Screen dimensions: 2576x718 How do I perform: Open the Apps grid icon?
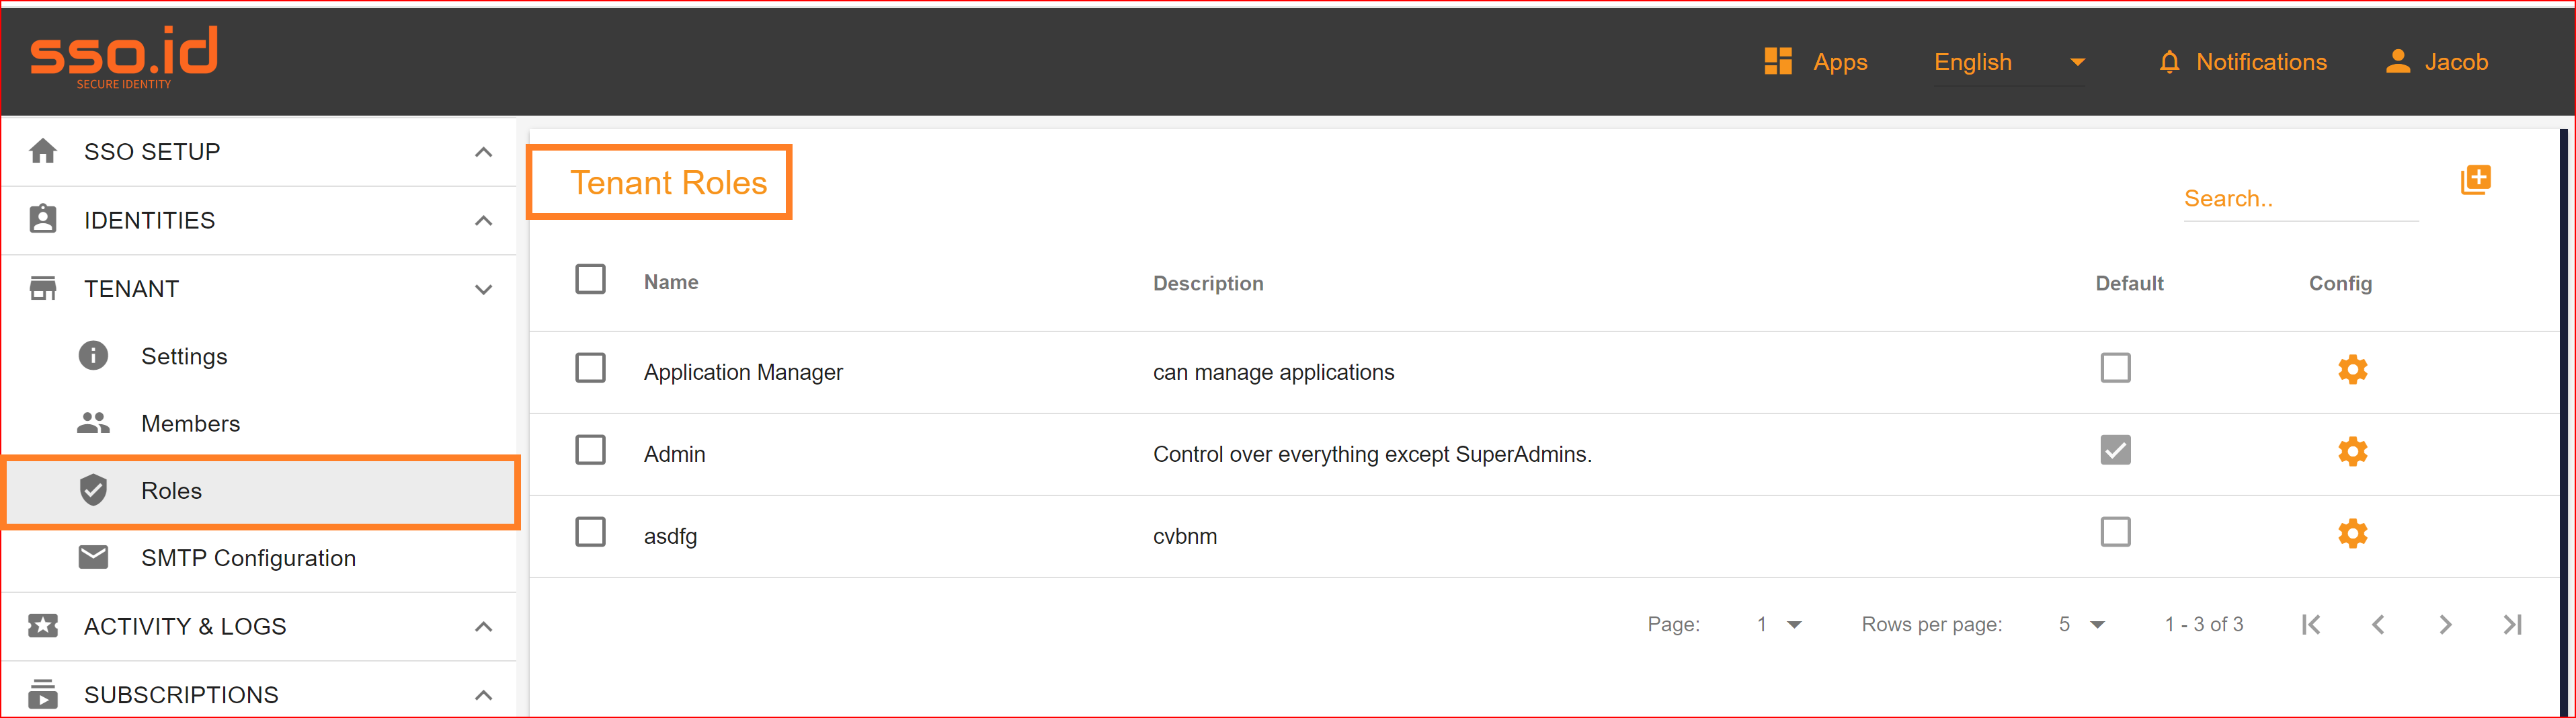tap(1778, 62)
